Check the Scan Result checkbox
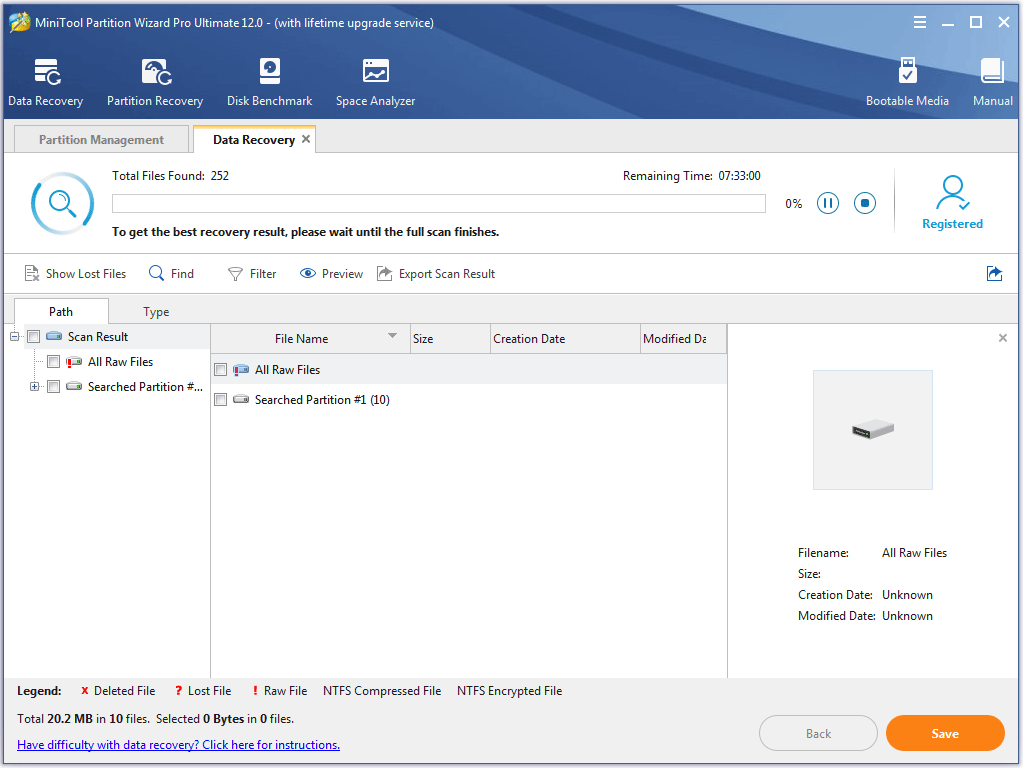 tap(33, 337)
